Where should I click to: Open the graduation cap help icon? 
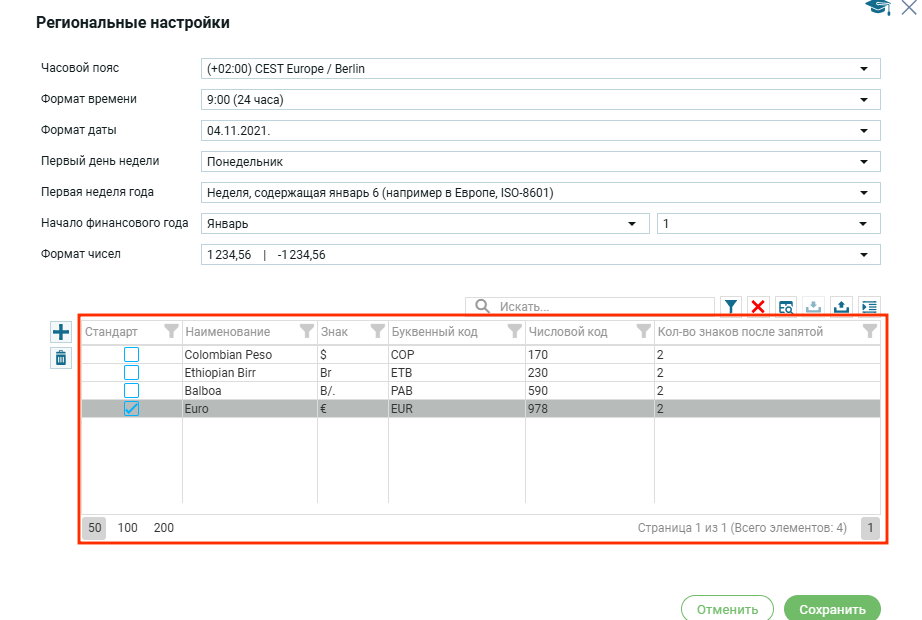[x=878, y=8]
